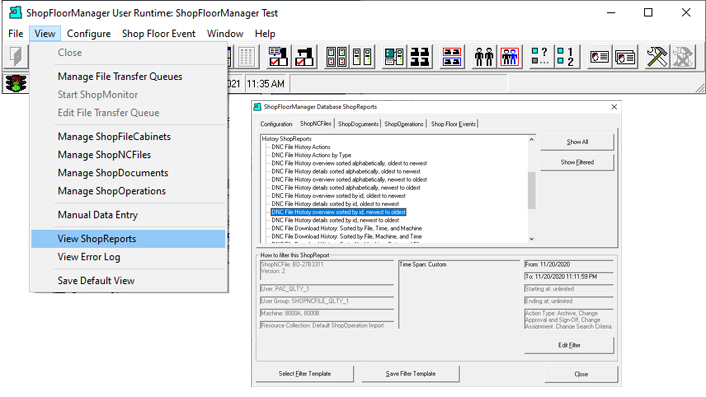Image resolution: width=706 pixels, height=397 pixels.
Task: Click the greyed-out hammer and wrench icon
Action: [683, 57]
